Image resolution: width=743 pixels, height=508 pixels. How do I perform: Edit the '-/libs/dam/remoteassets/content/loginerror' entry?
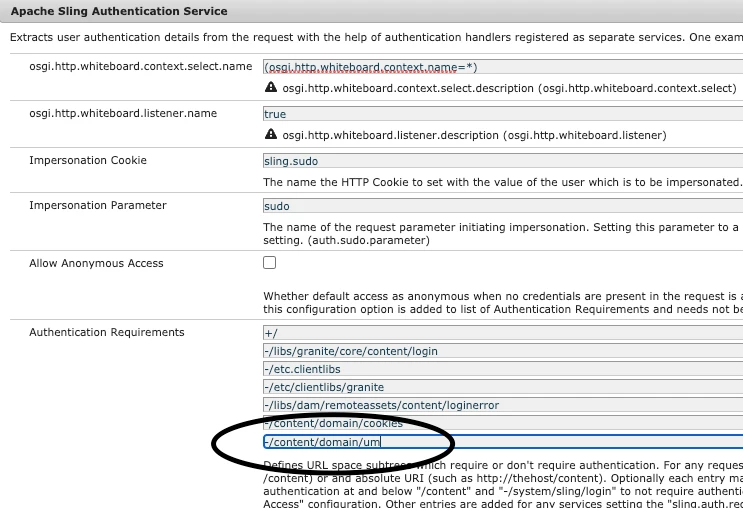[503, 405]
